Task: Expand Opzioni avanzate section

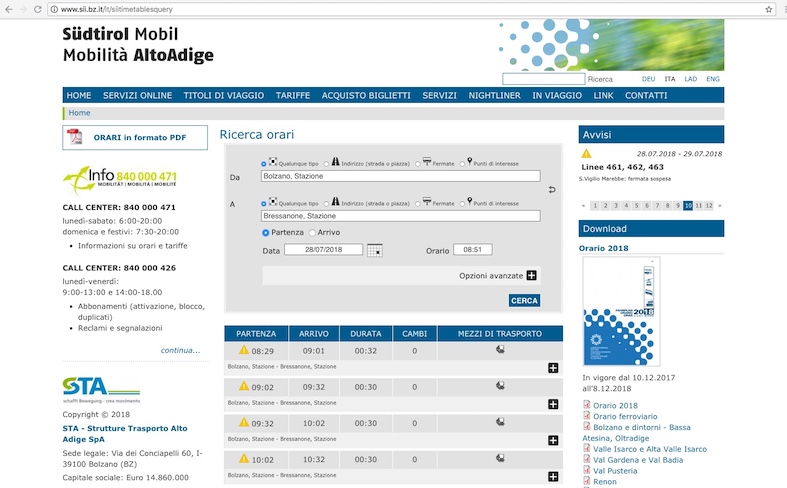Action: tap(531, 275)
